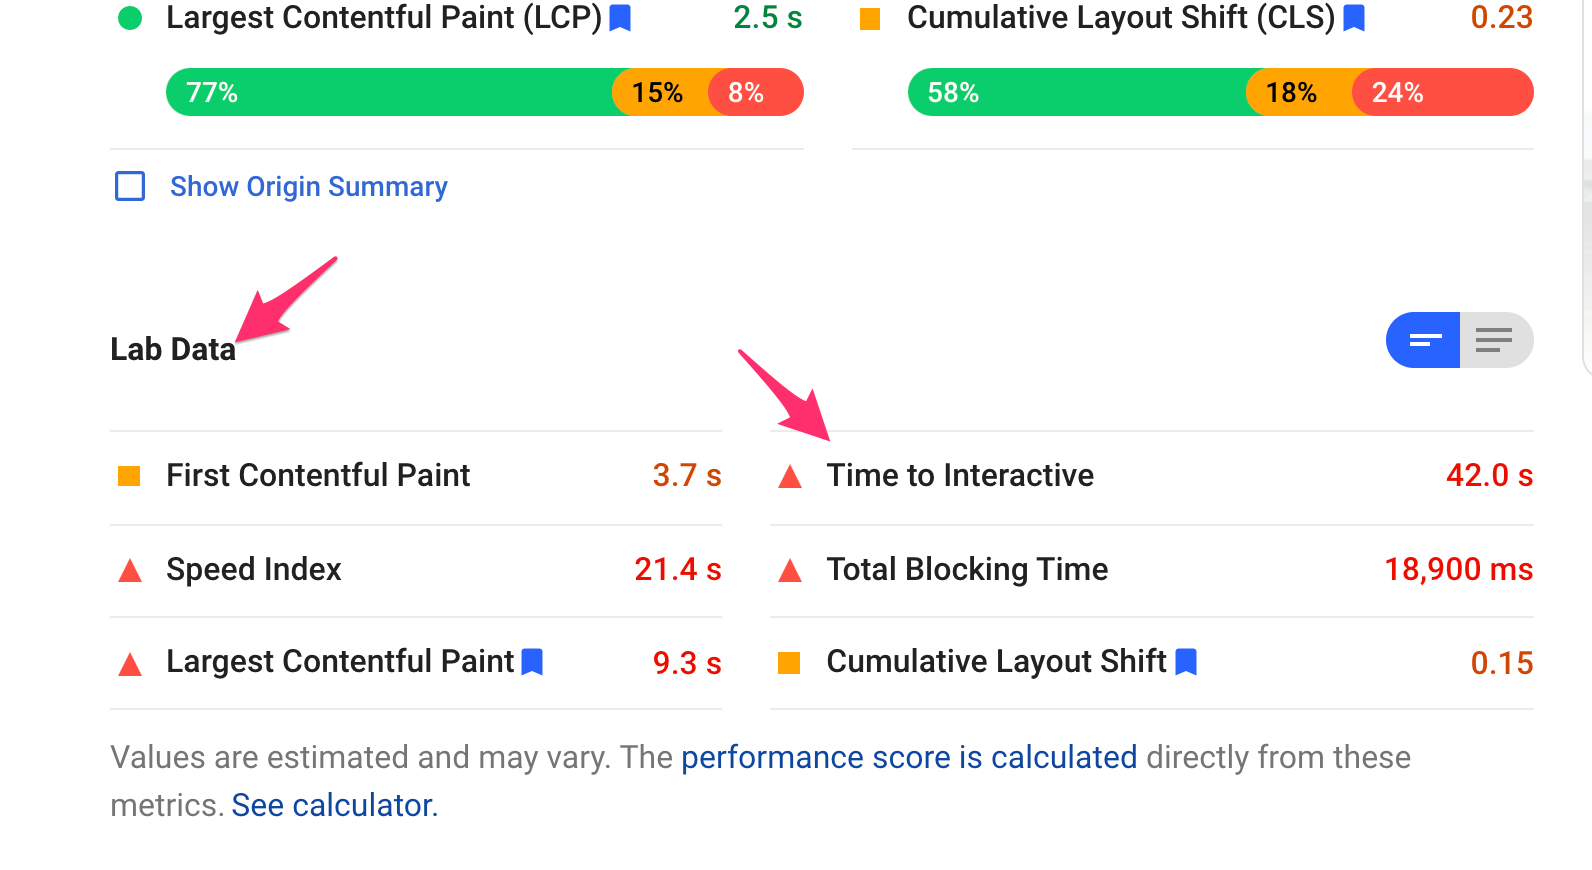
Task: Click bookmark icon beside Cumulative Layout Shift lab metric
Action: [x=1186, y=662]
